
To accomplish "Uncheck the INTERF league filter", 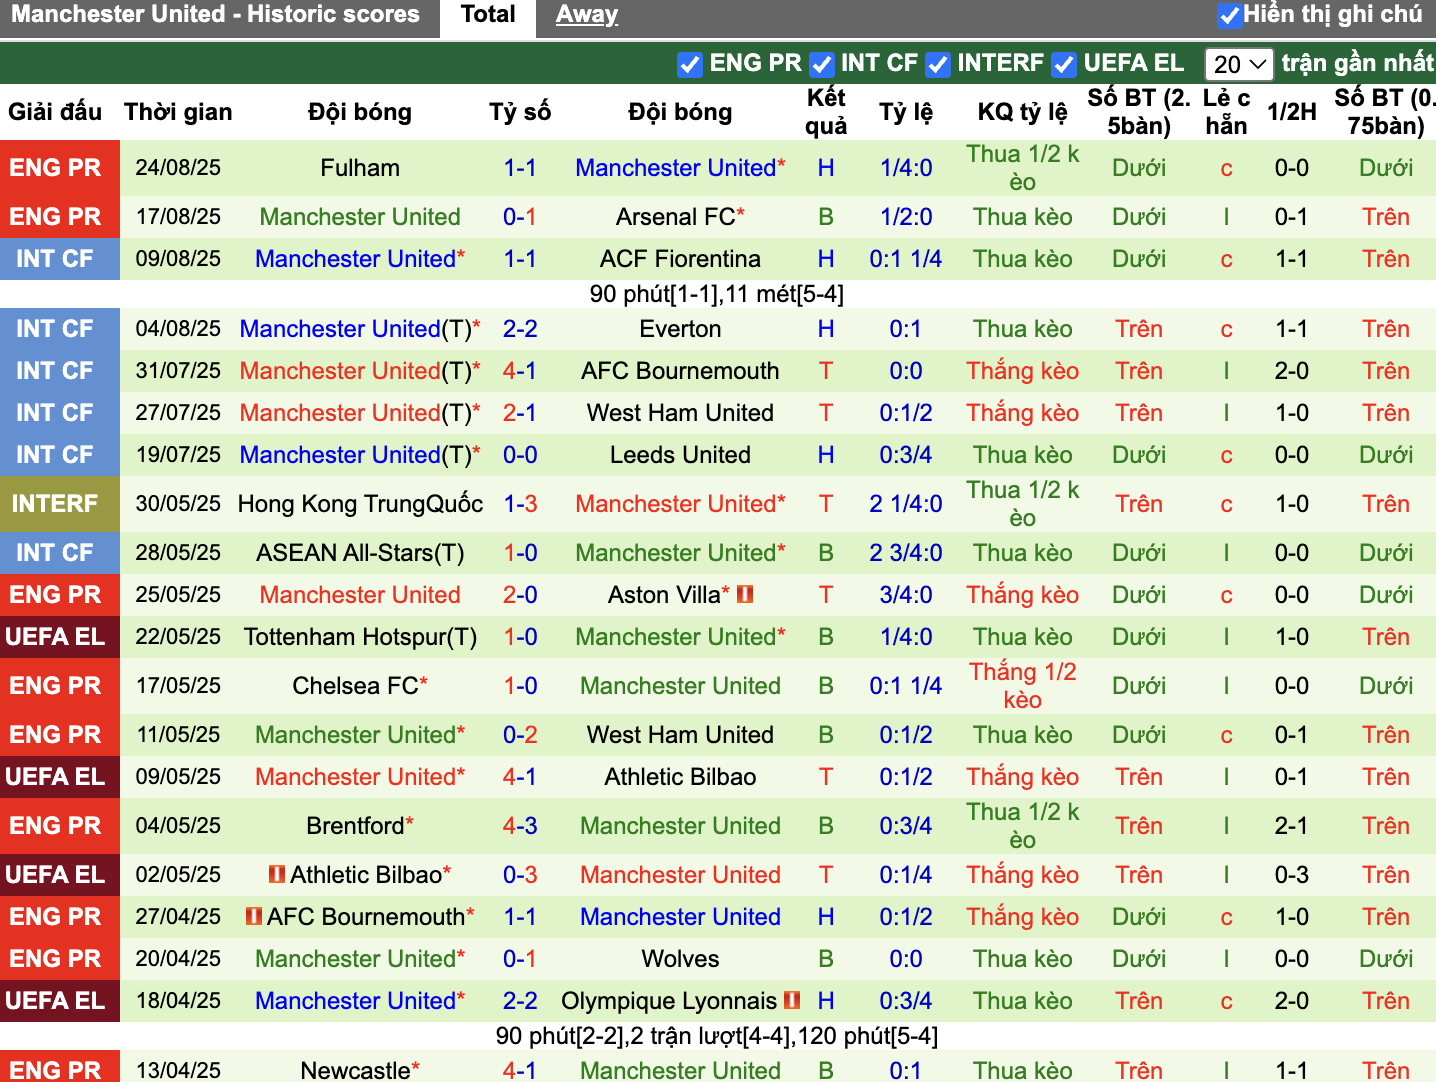I will [938, 64].
